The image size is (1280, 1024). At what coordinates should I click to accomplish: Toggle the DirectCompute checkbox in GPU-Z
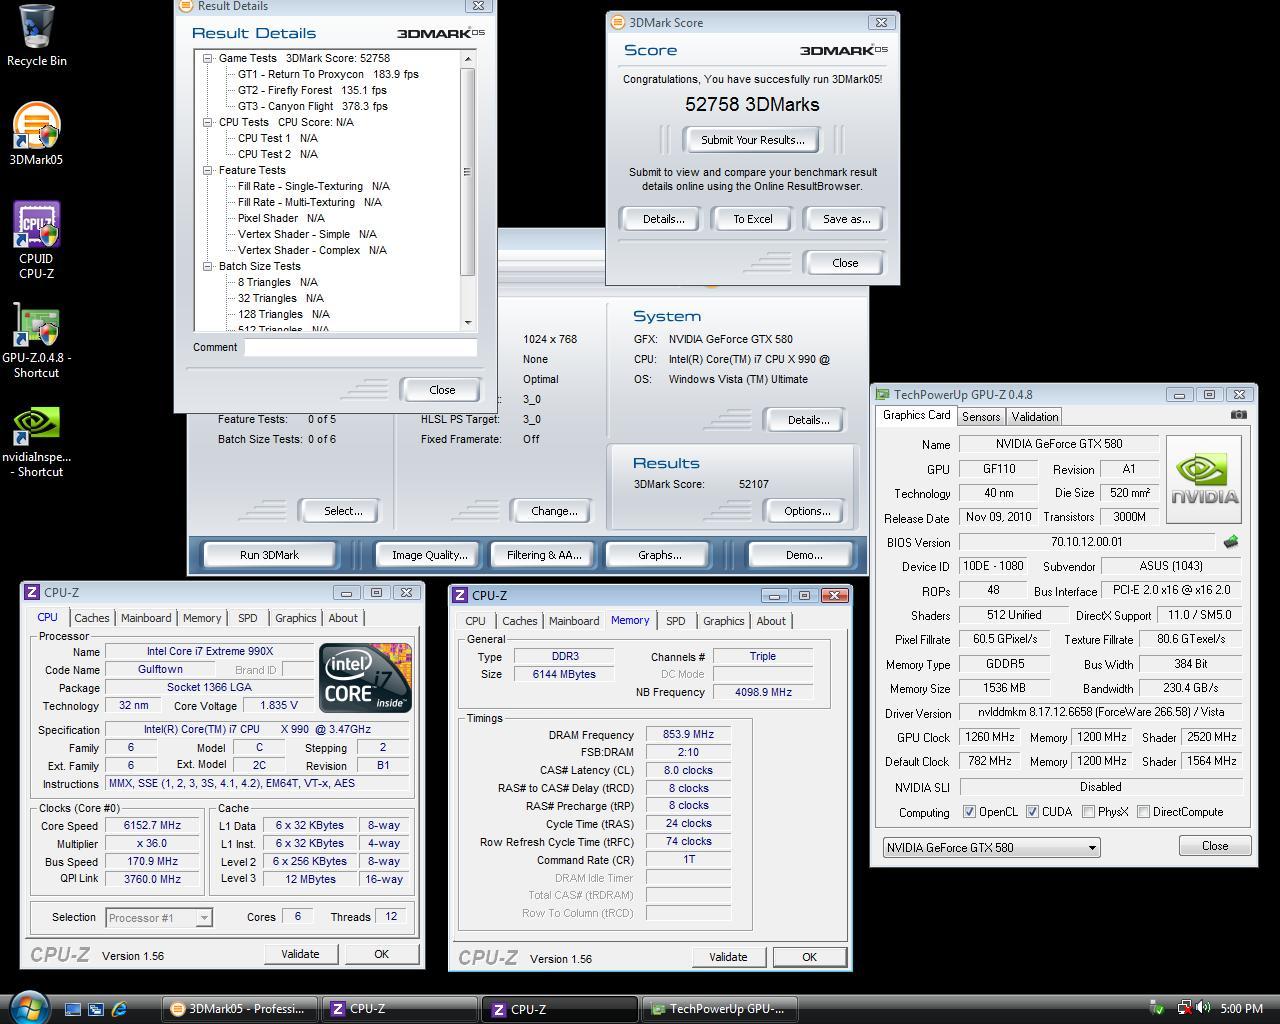tap(1143, 812)
